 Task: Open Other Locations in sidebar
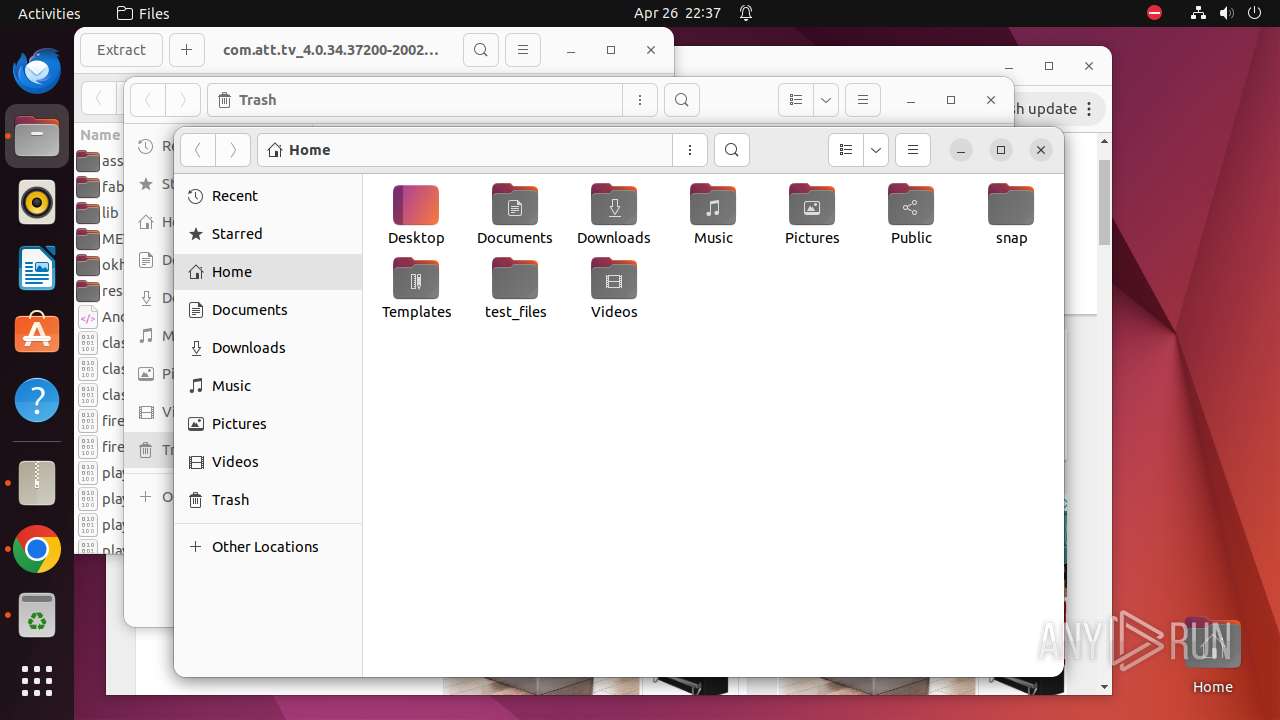268,547
